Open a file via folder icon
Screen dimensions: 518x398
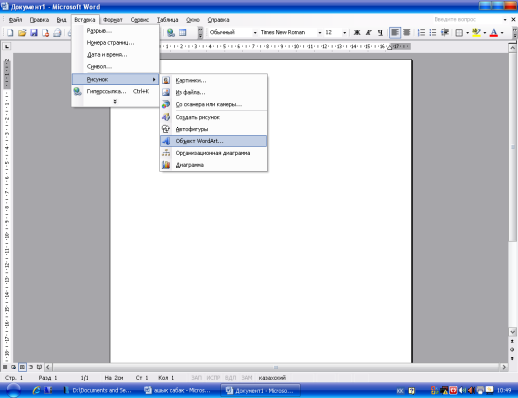tap(22, 33)
